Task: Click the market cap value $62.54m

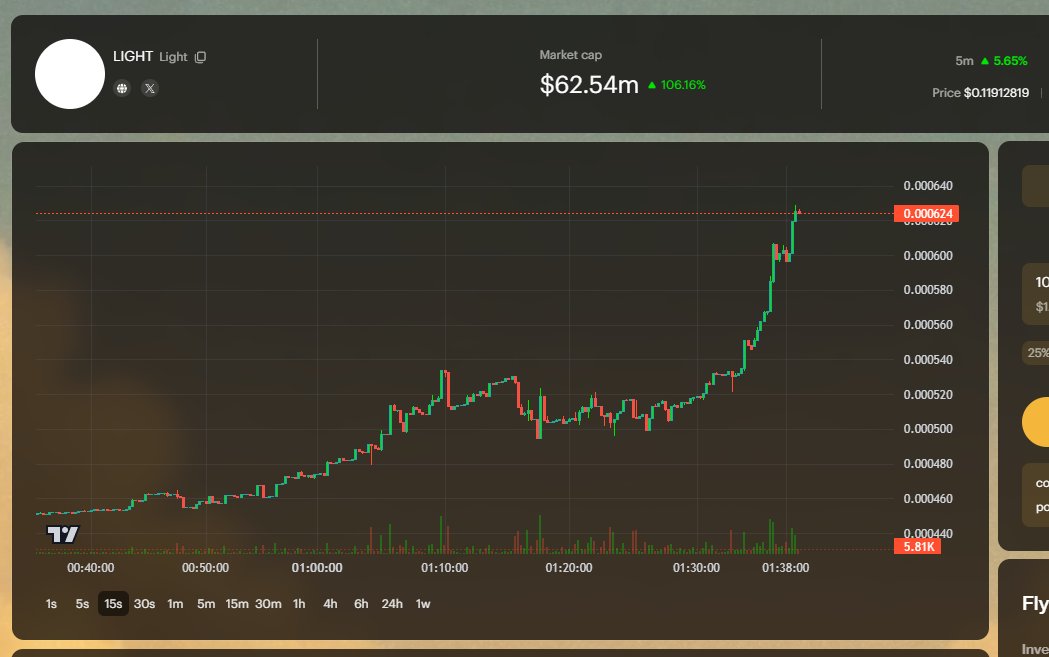Action: pyautogui.click(x=589, y=85)
